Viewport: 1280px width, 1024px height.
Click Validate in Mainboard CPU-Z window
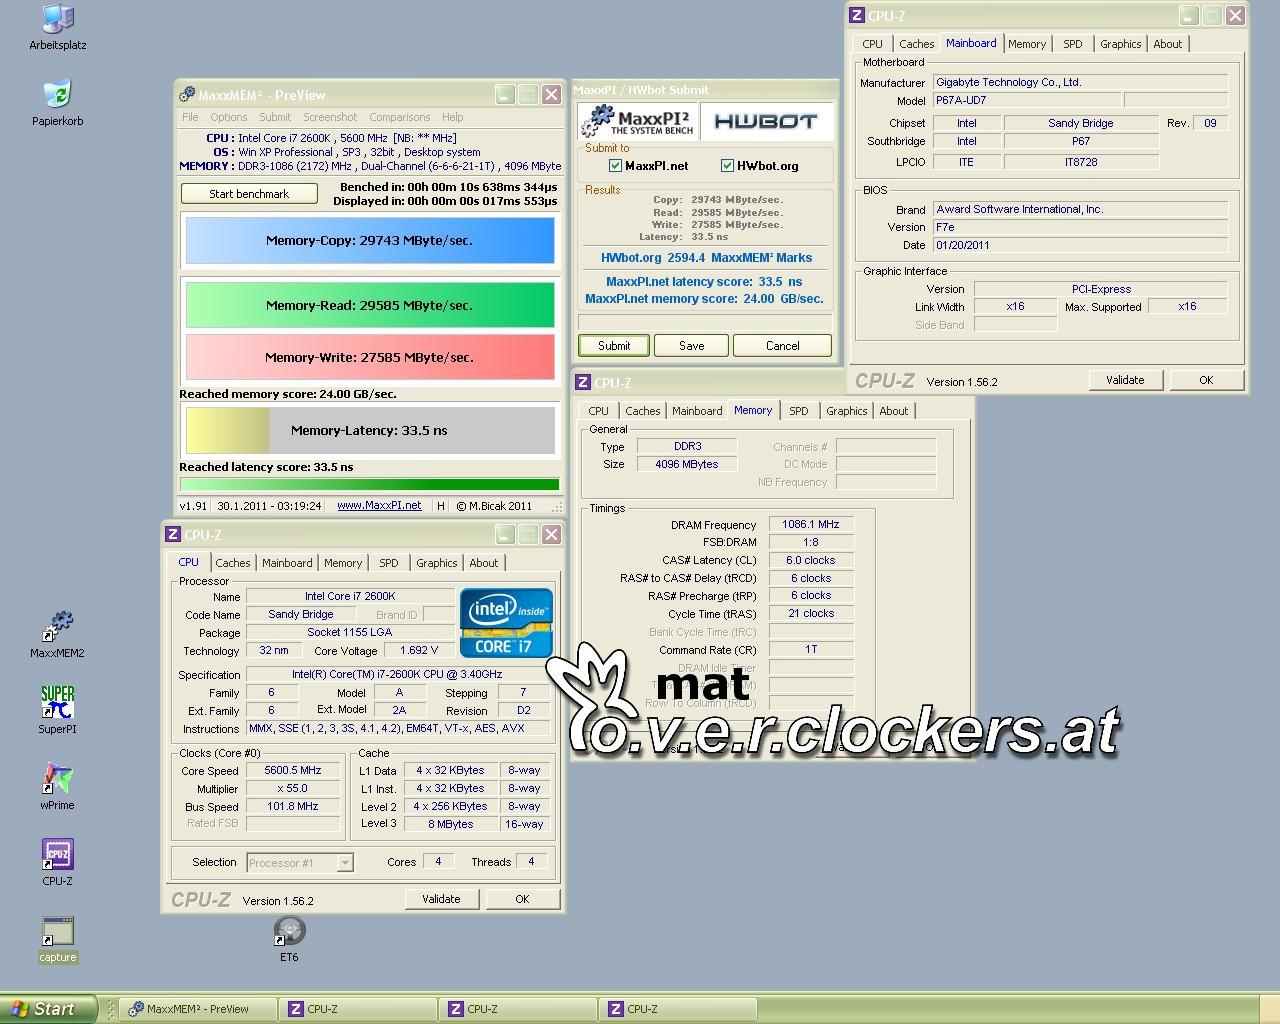tap(1125, 380)
